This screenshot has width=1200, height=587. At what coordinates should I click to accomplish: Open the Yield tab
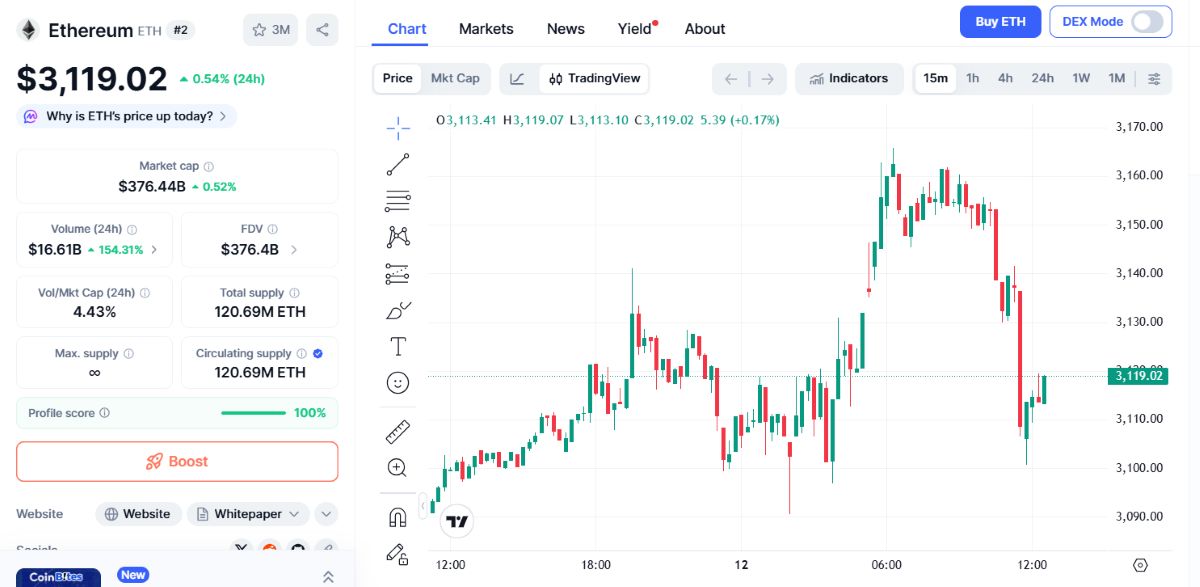point(633,29)
